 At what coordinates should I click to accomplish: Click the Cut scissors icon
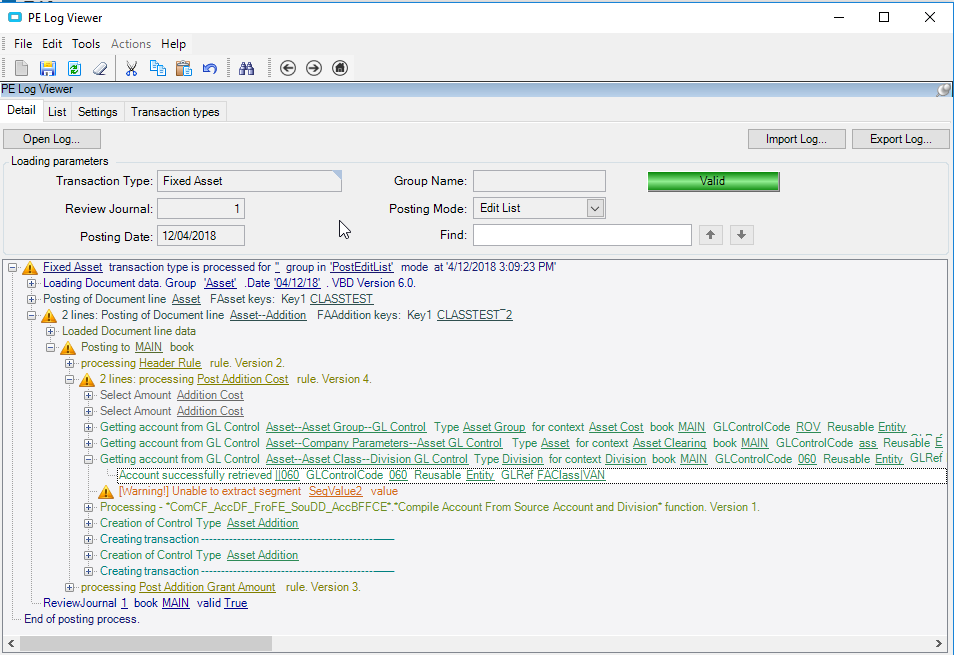point(131,68)
